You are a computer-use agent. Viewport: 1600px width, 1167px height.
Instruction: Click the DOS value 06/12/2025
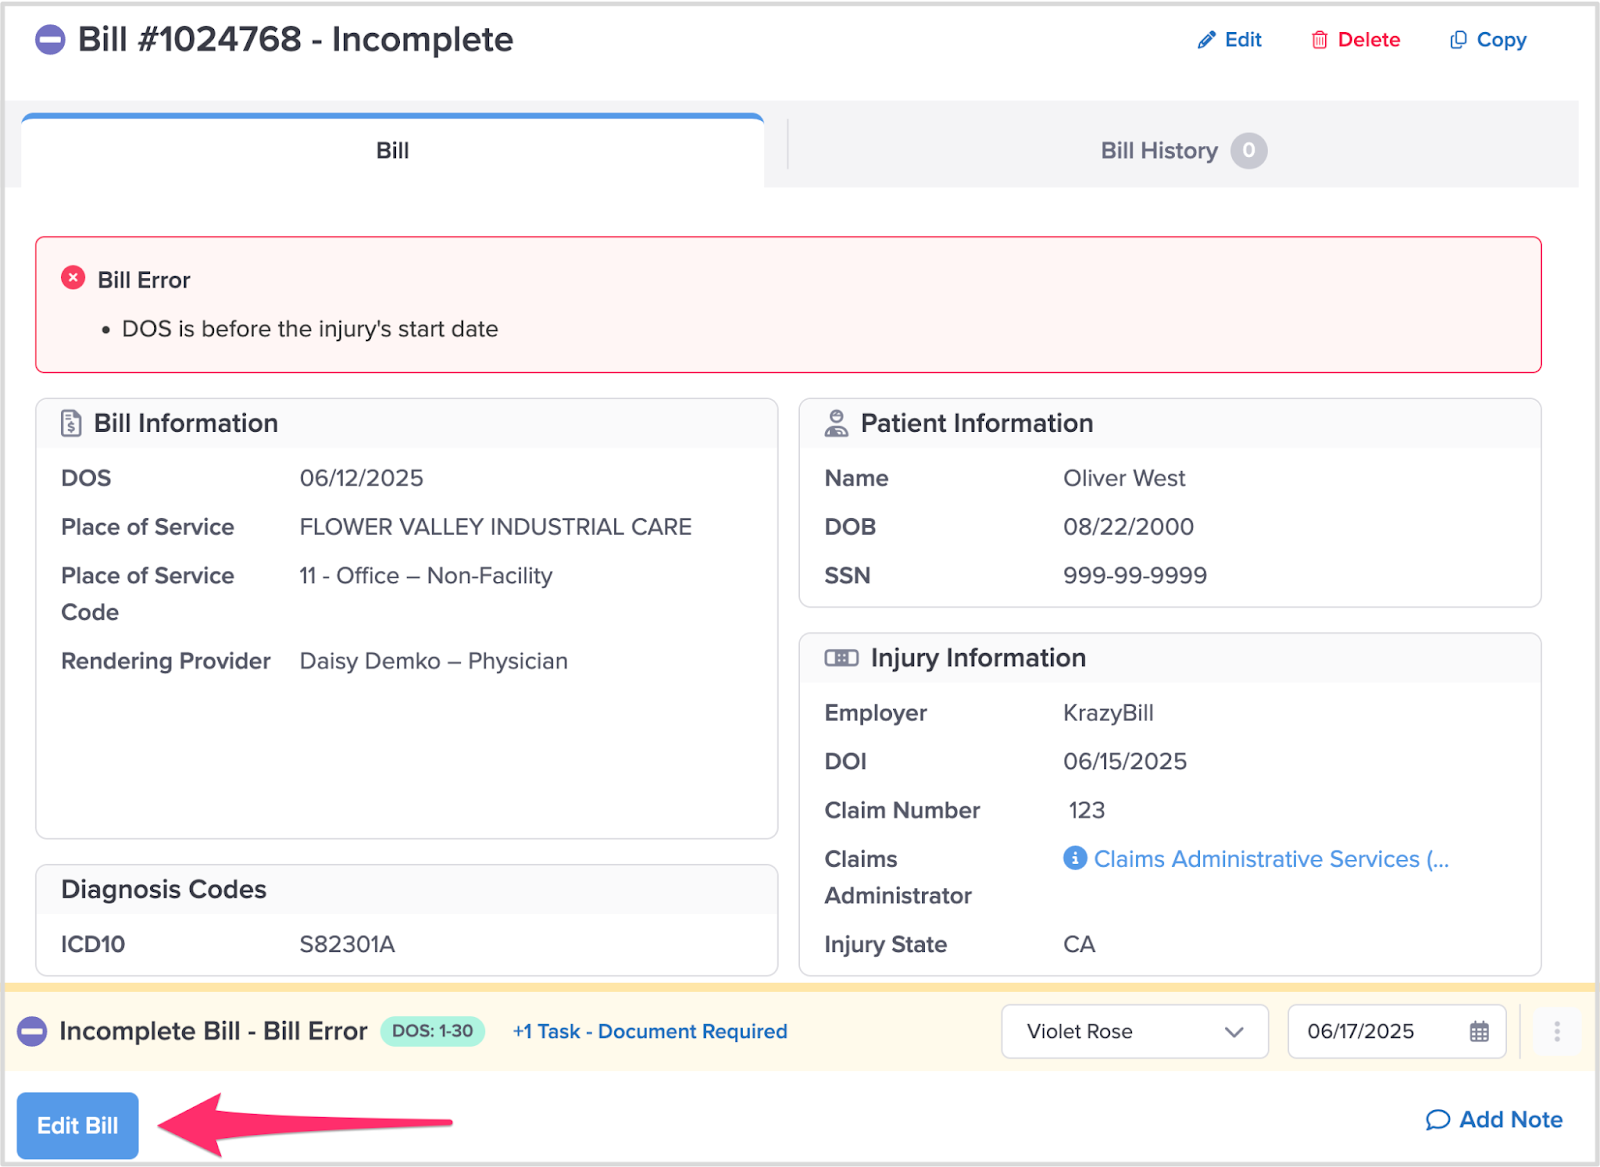[x=361, y=478]
